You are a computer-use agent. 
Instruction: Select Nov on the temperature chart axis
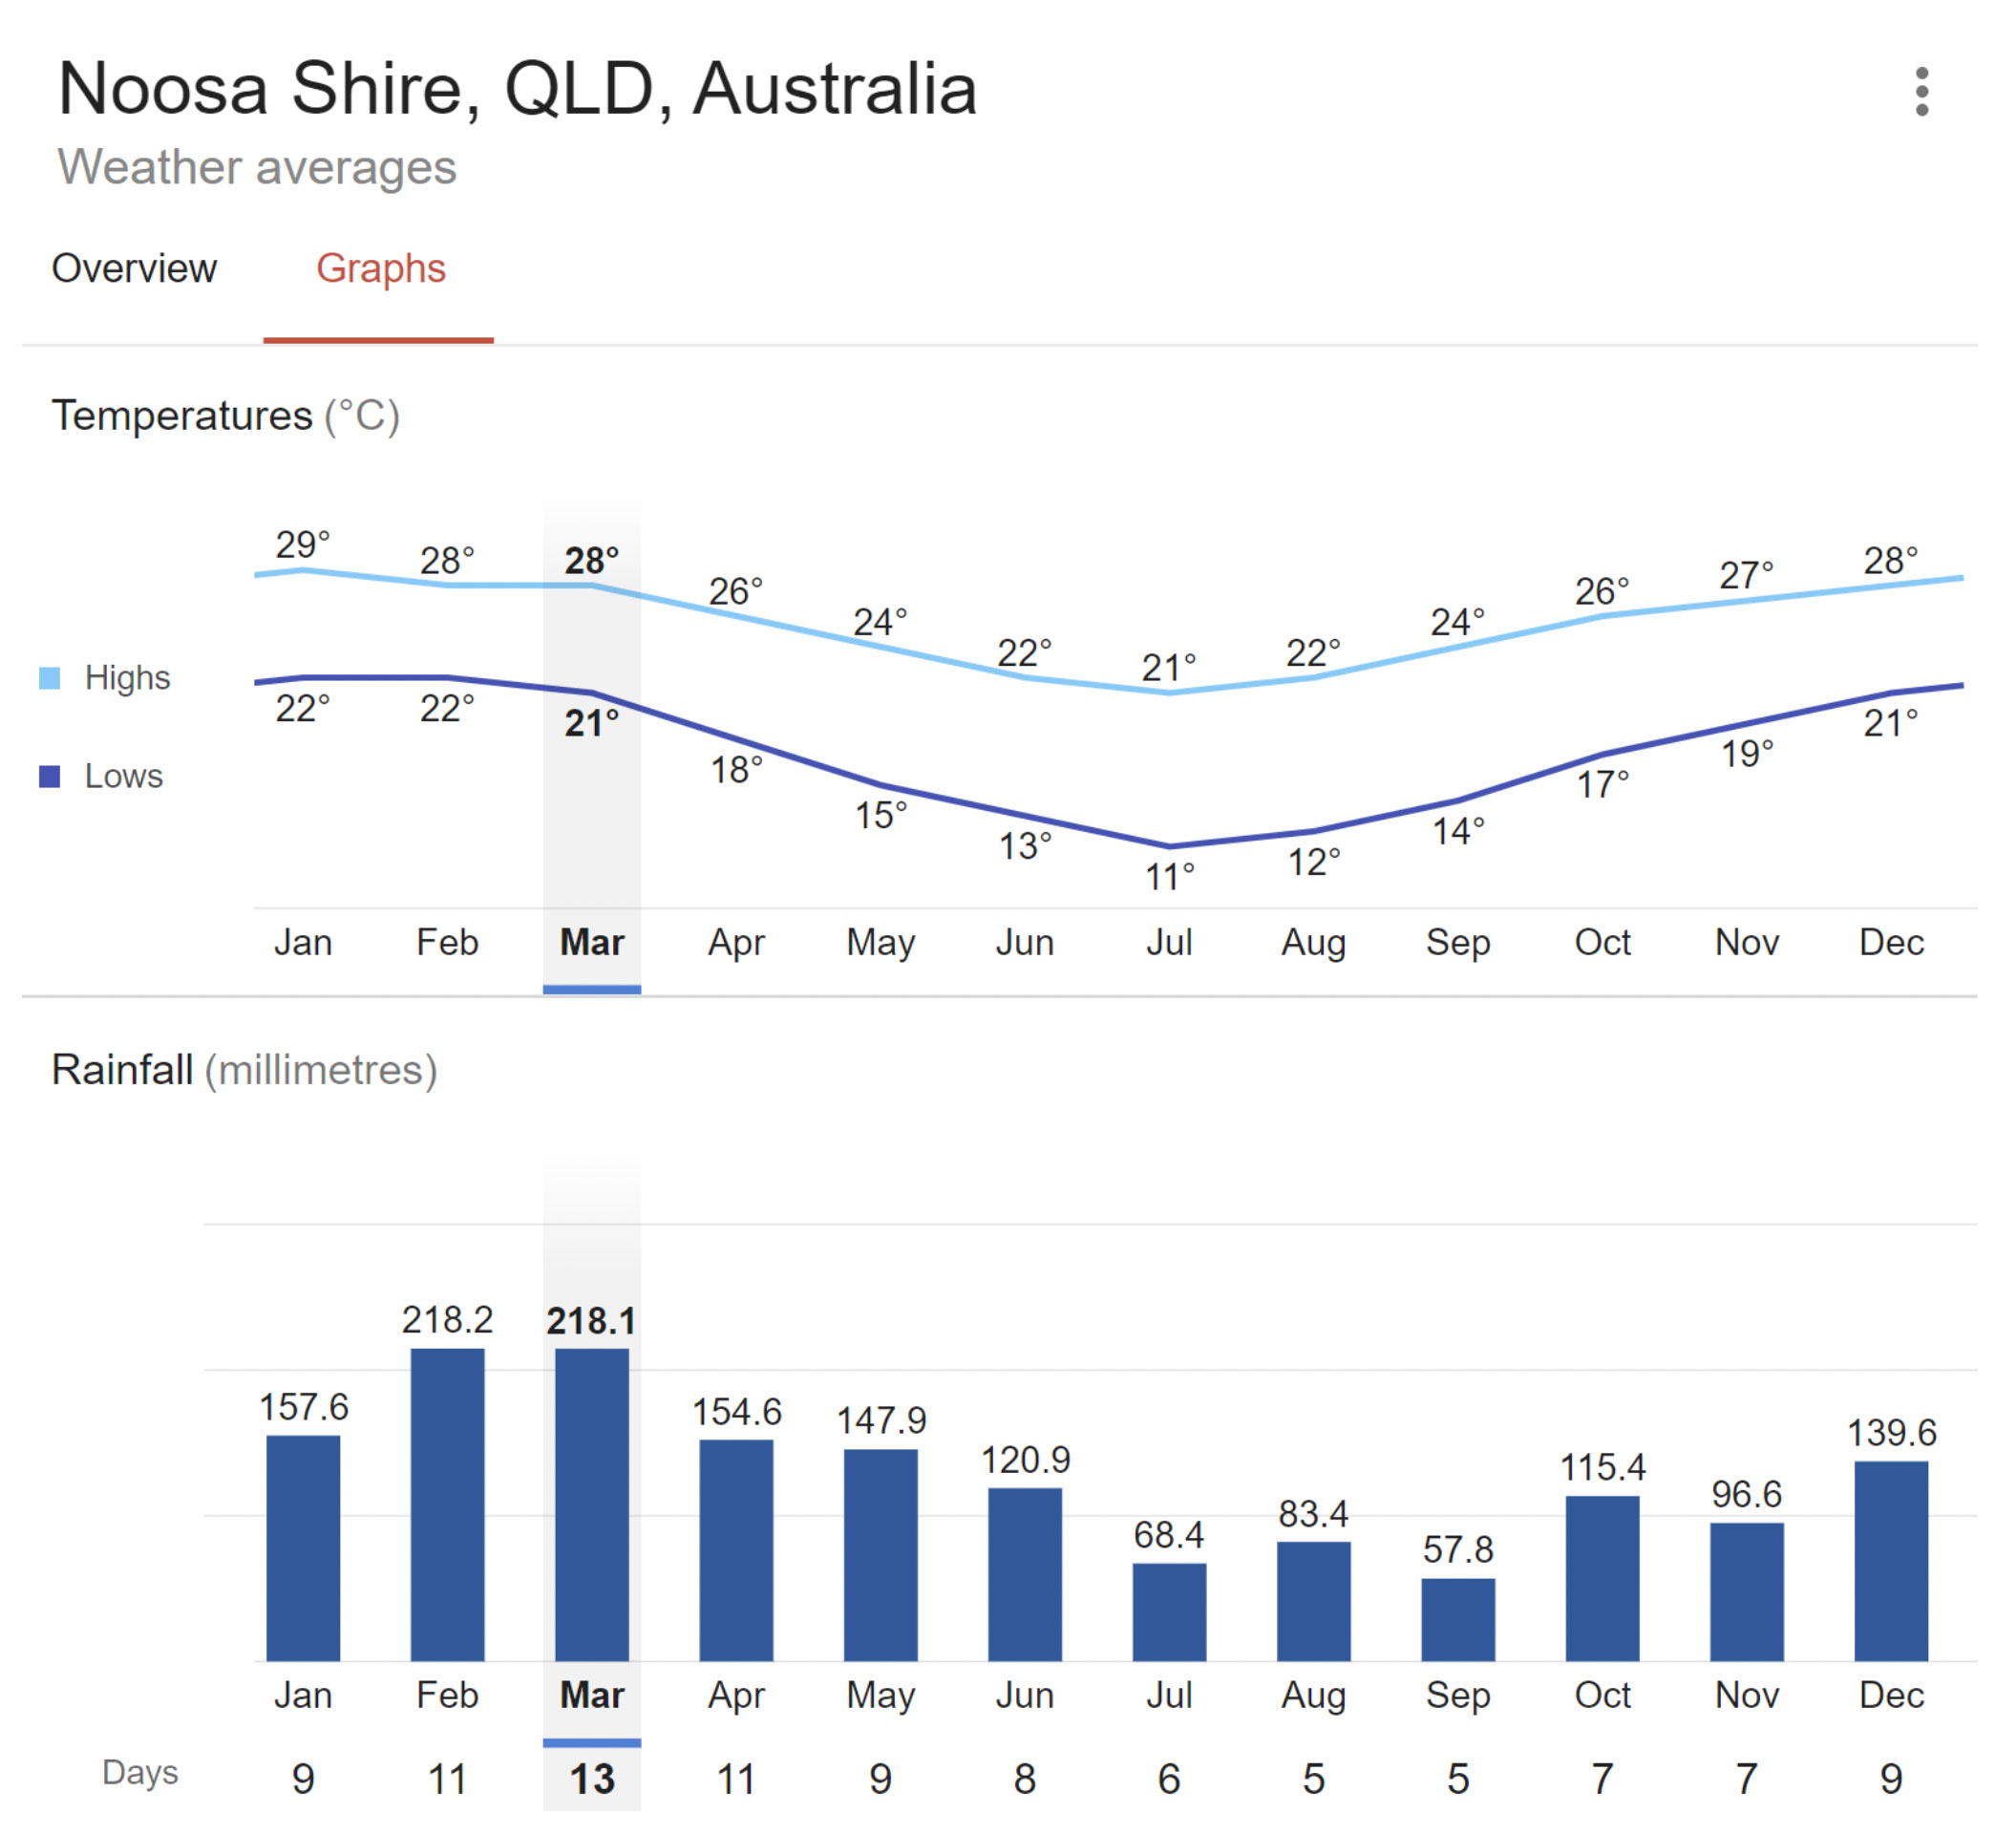click(x=1747, y=943)
